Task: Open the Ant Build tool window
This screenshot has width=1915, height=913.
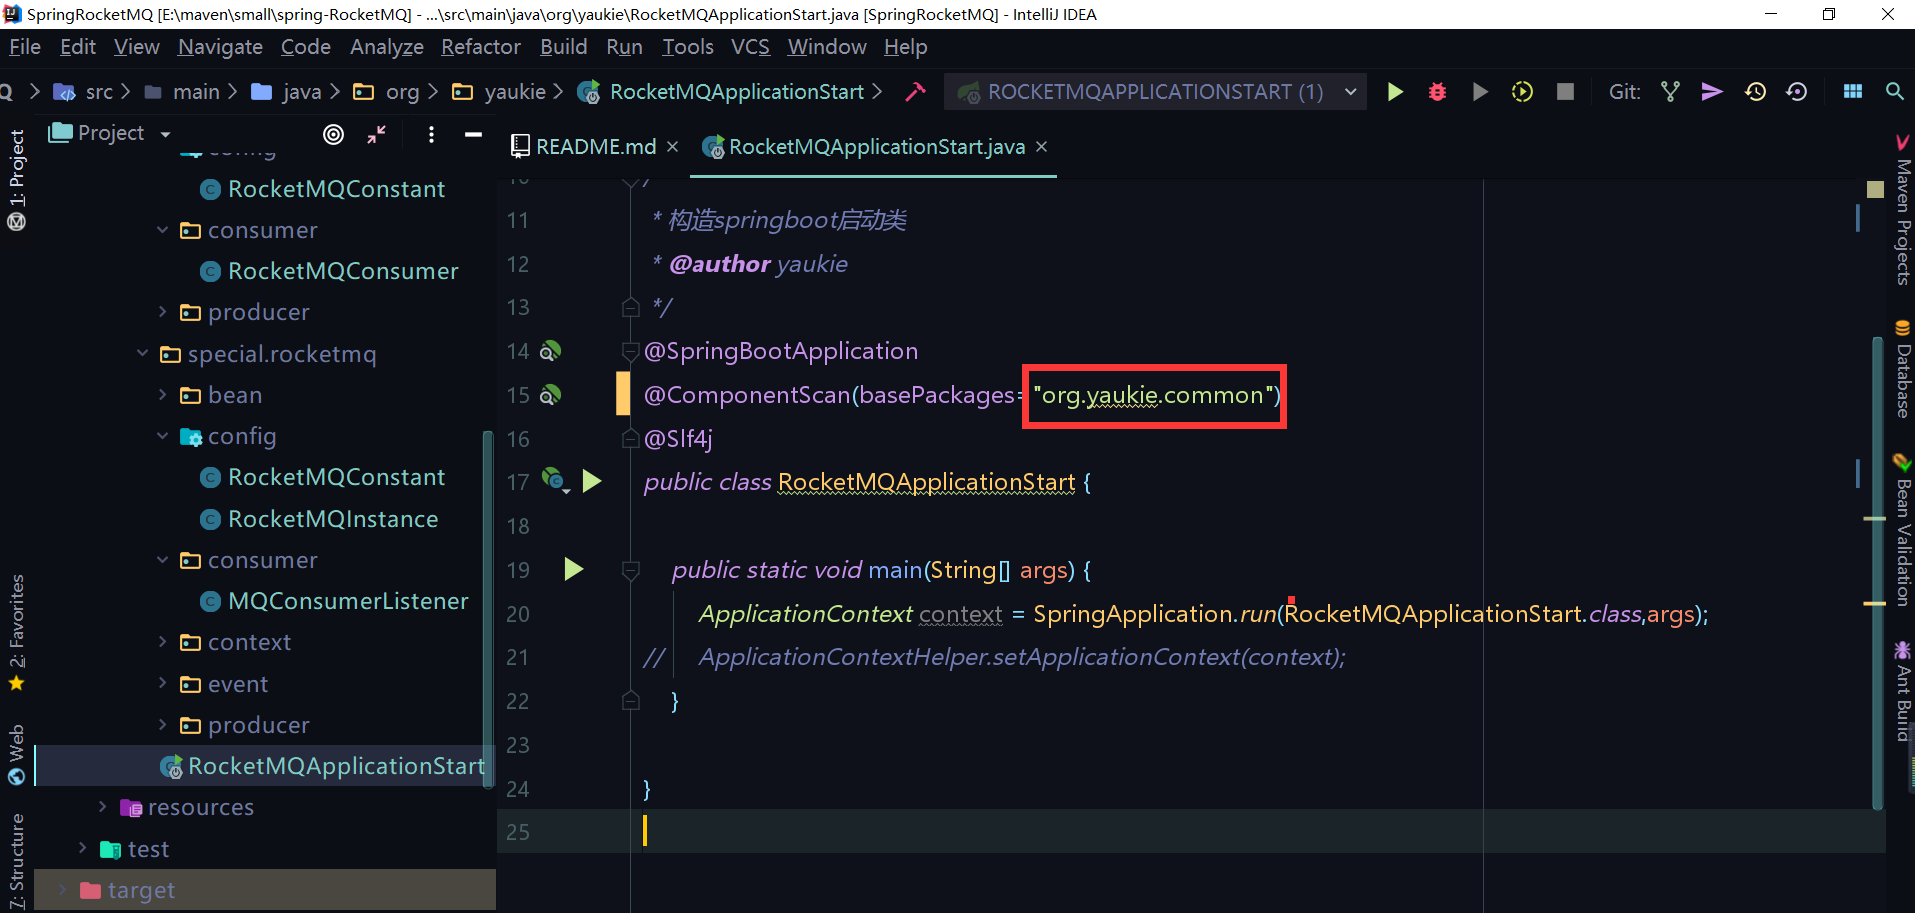Action: (x=1903, y=692)
